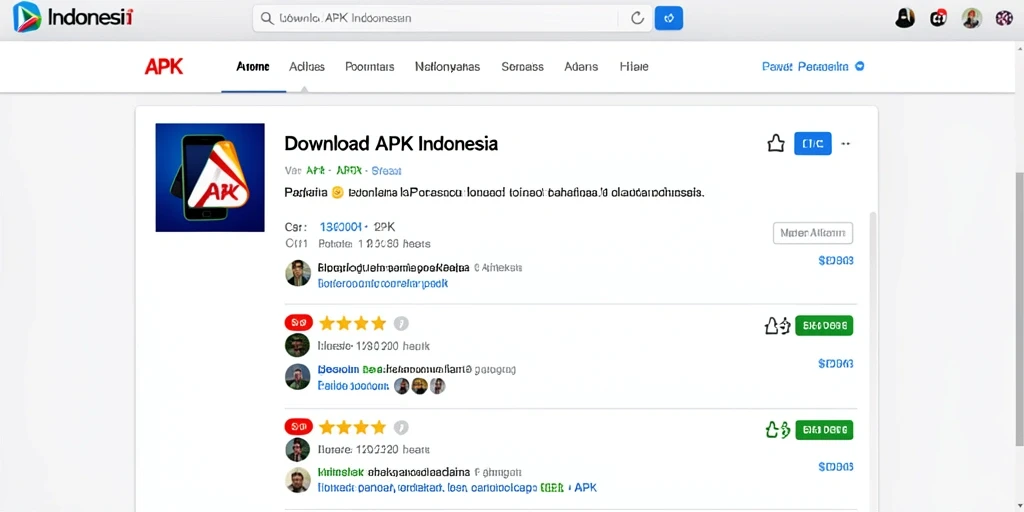Open notifications icon with red badge

938,18
